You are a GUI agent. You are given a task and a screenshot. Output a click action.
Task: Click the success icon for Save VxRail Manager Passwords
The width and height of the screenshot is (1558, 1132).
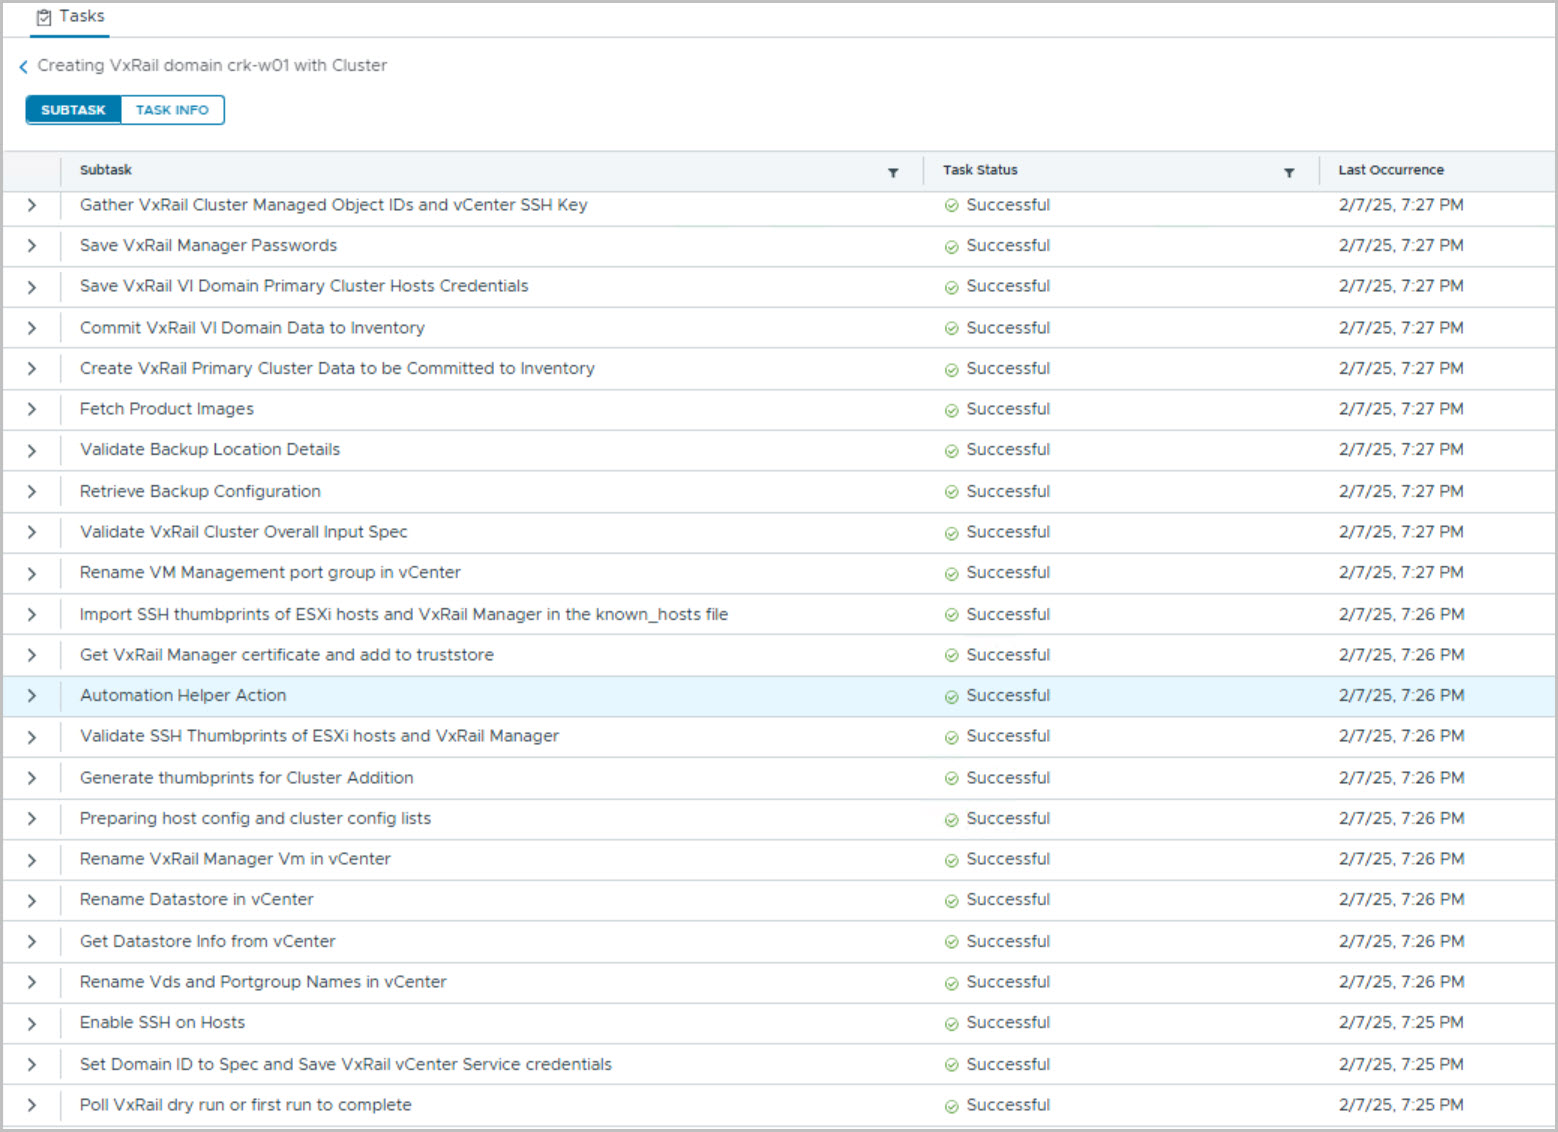tap(951, 247)
